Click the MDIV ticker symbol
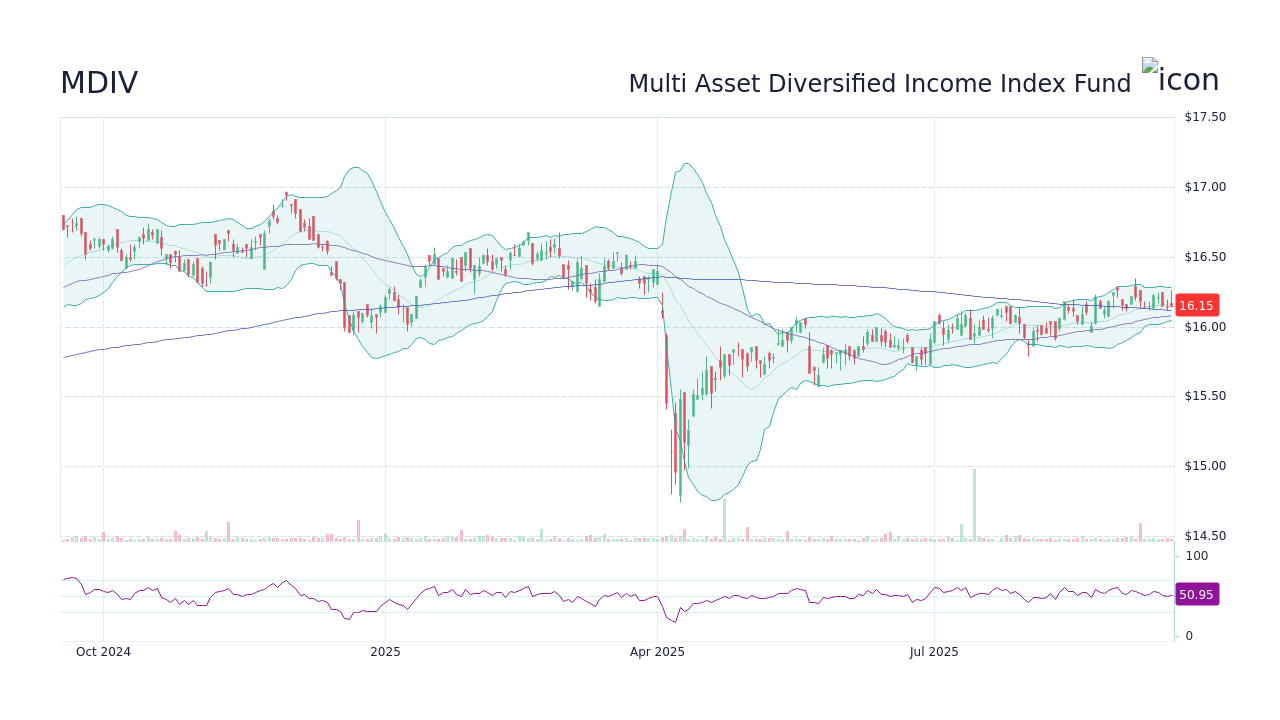The height and width of the screenshot is (720, 1280). (99, 83)
